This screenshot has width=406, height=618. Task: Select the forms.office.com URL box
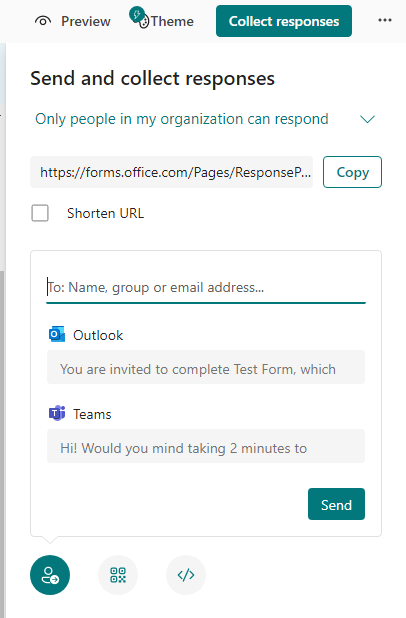(x=171, y=172)
